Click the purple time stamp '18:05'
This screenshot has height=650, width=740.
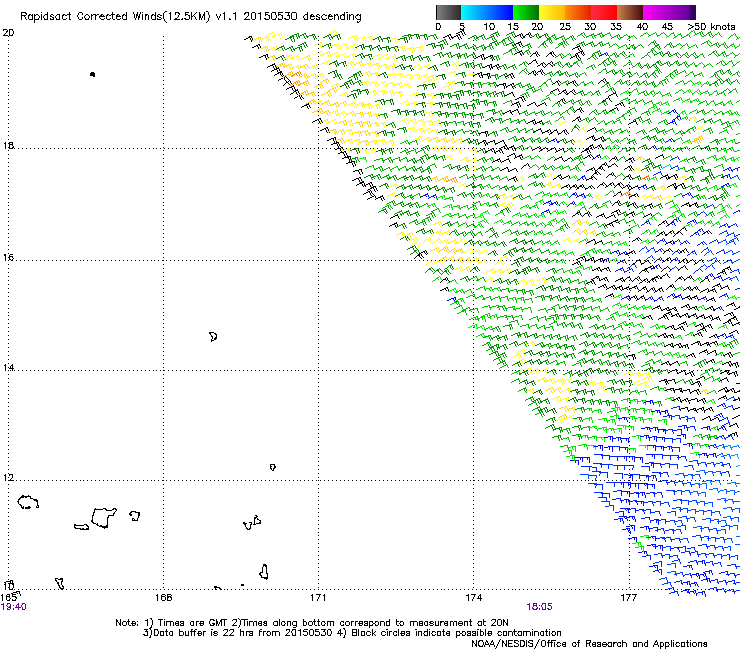point(539,607)
